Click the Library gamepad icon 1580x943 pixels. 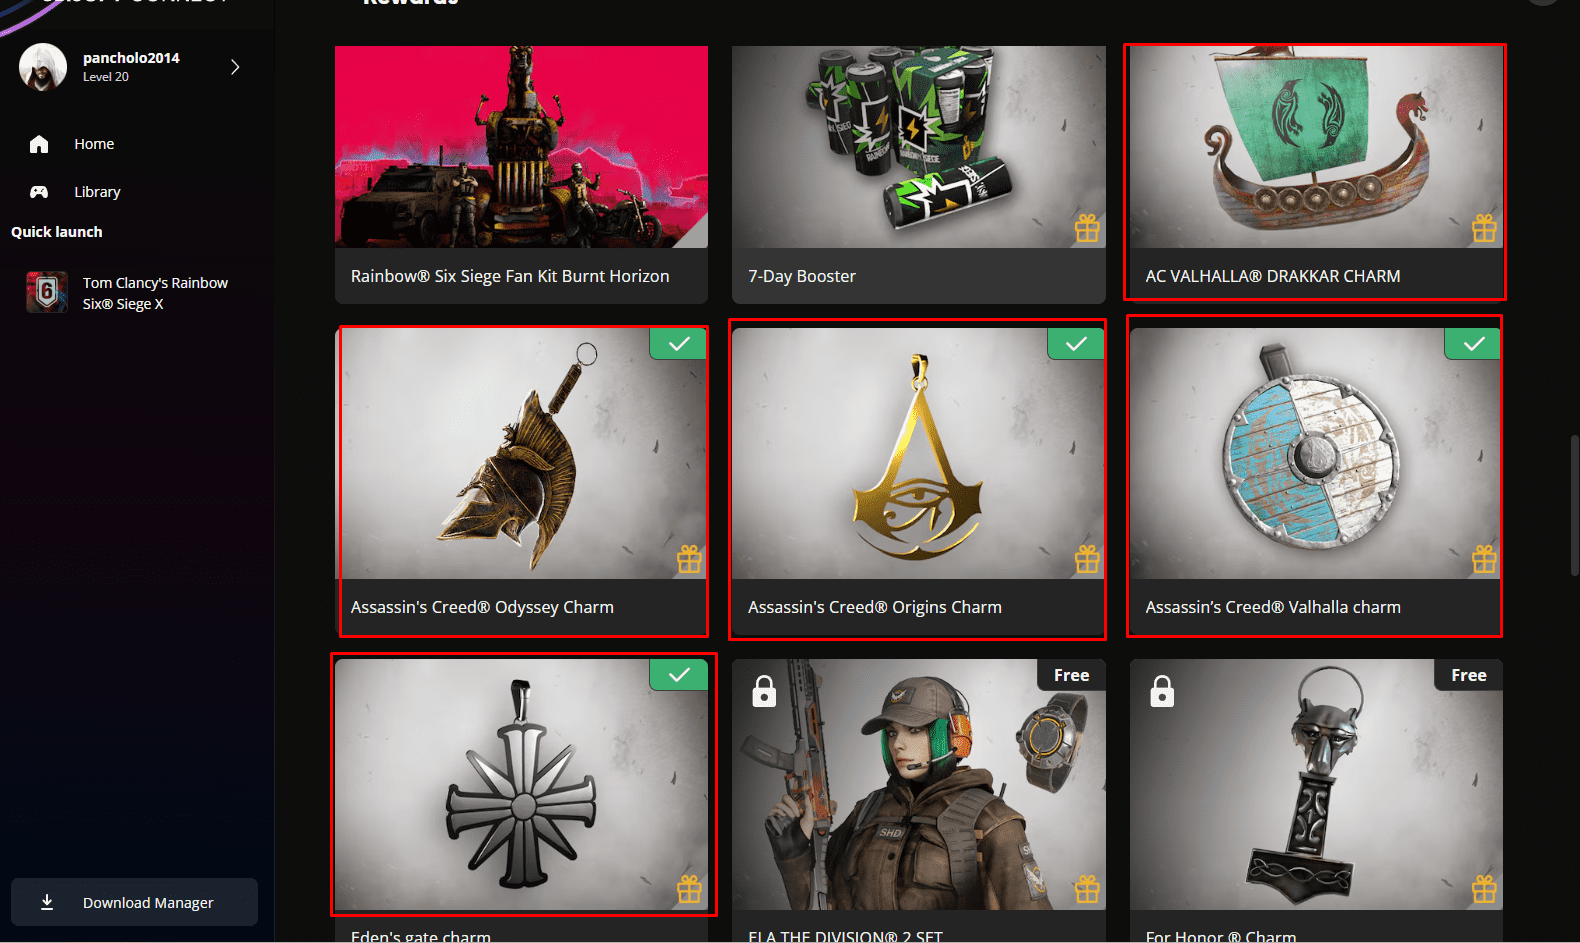[39, 192]
